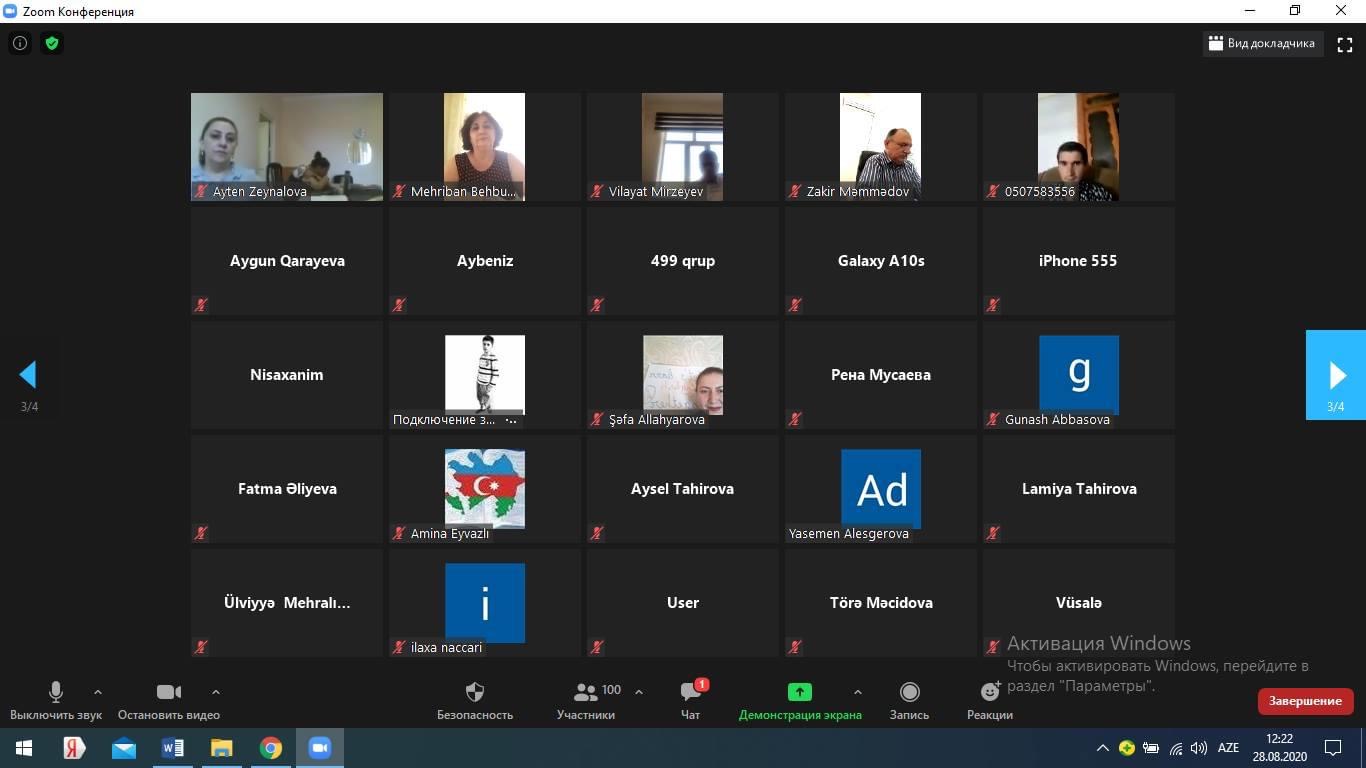
Task: Open clock showing 12:22
Action: coord(1280,748)
